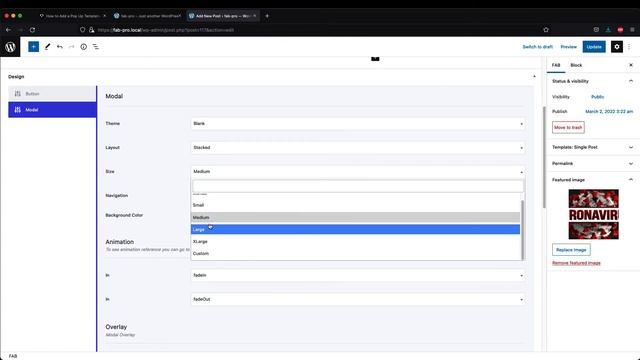Viewport: 640px width, 360px height.
Task: Edit the publish date March 2, 2022
Action: coord(609,111)
